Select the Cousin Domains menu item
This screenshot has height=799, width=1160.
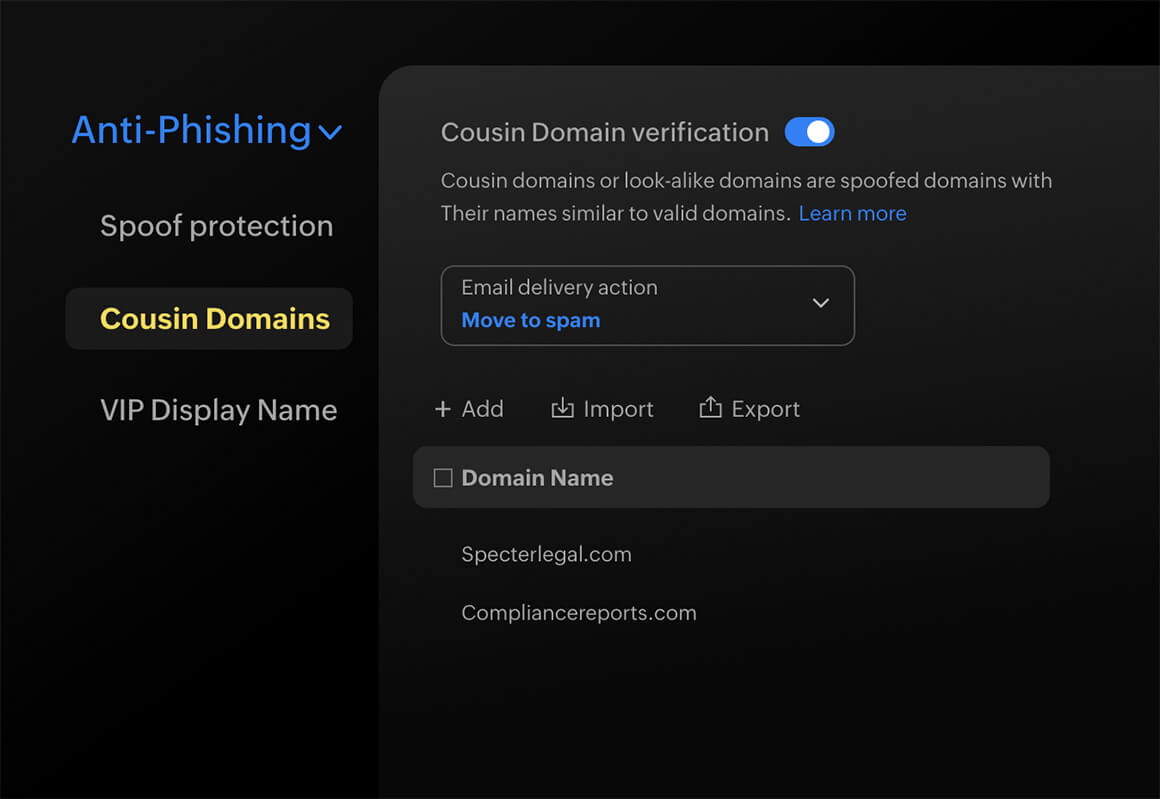[214, 319]
